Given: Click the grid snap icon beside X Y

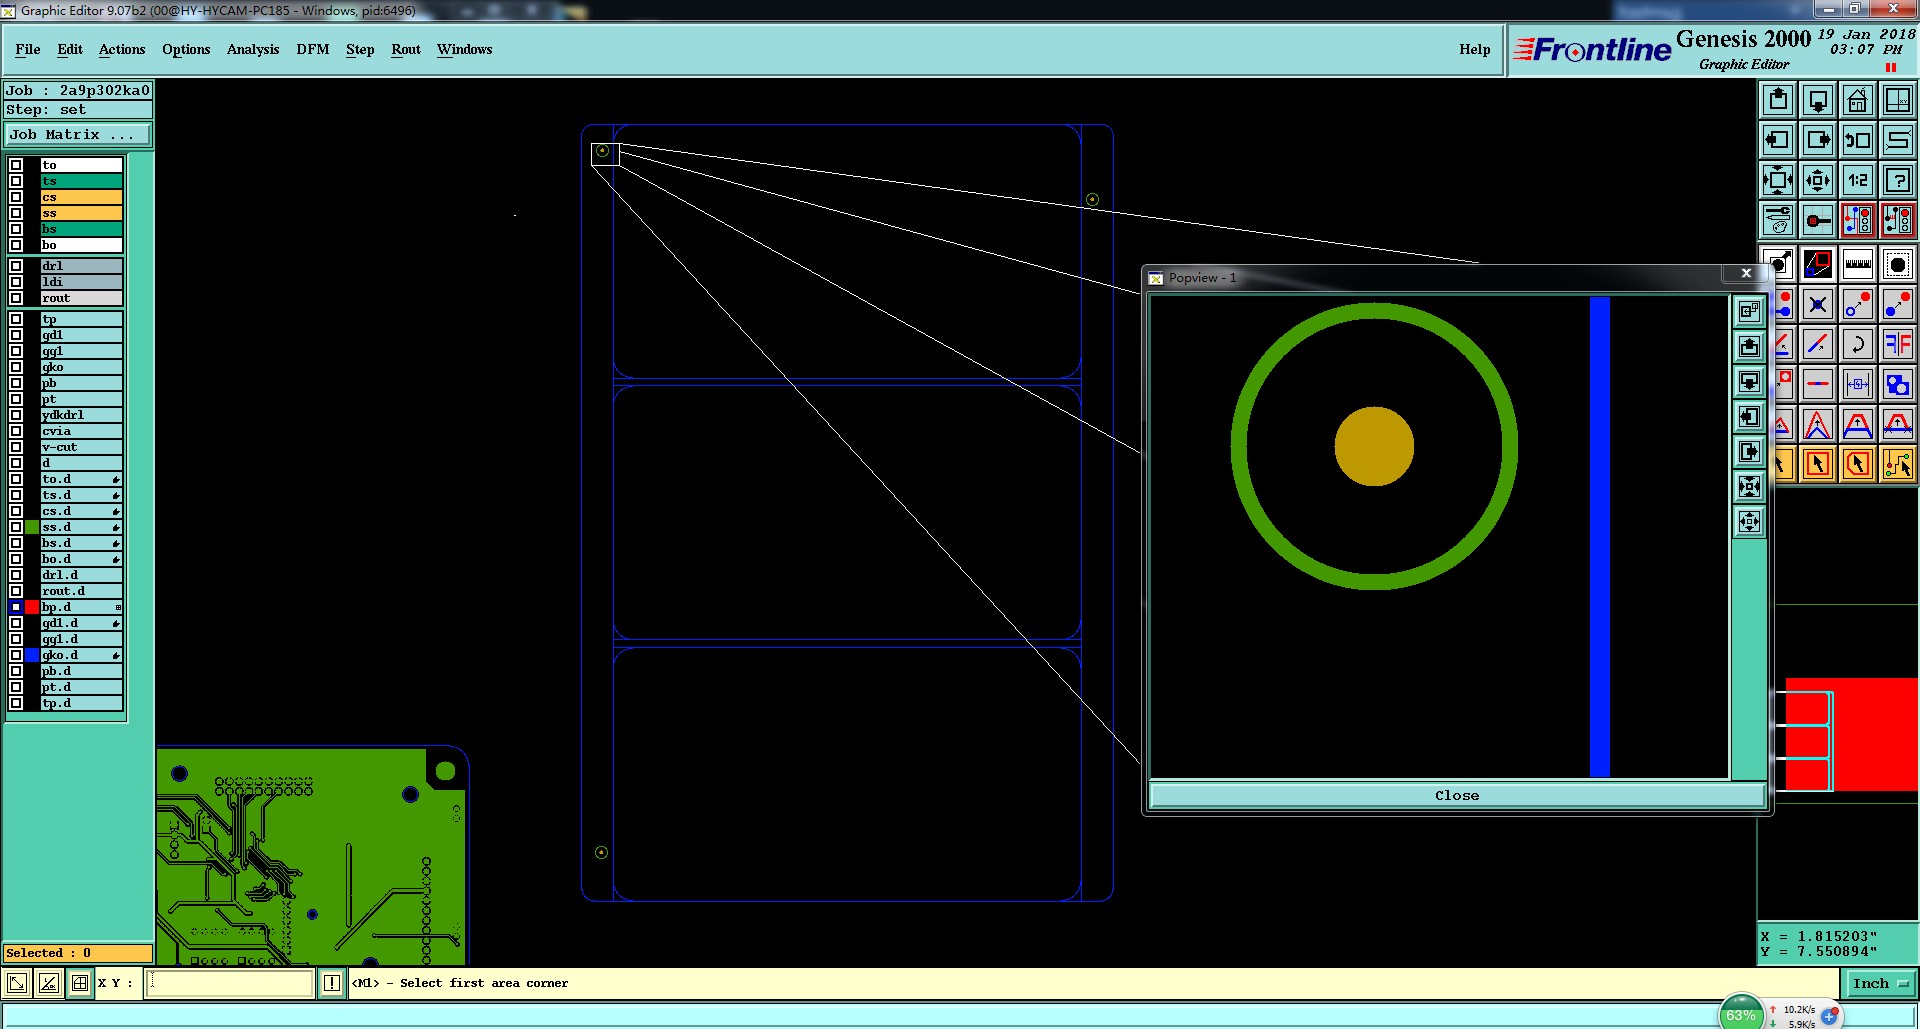Looking at the screenshot, I should click(80, 983).
